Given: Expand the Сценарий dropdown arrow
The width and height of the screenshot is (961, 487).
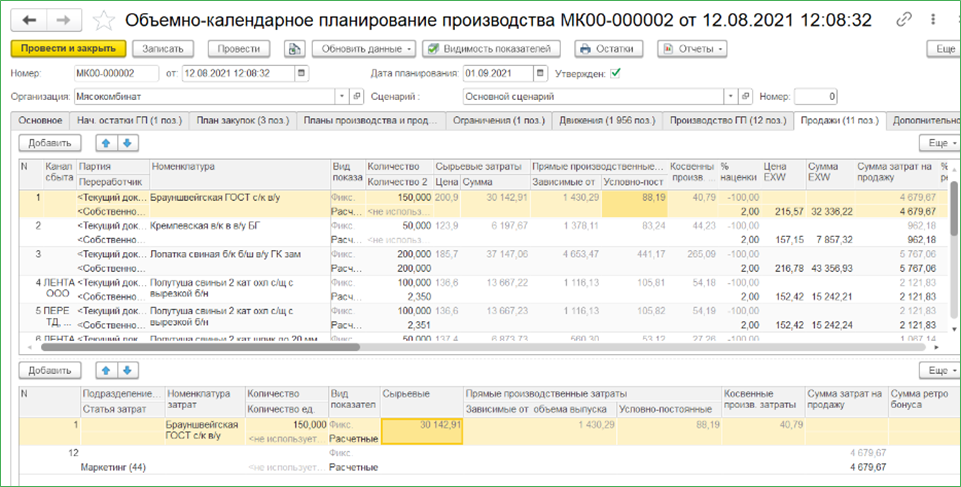Looking at the screenshot, I should [x=731, y=96].
